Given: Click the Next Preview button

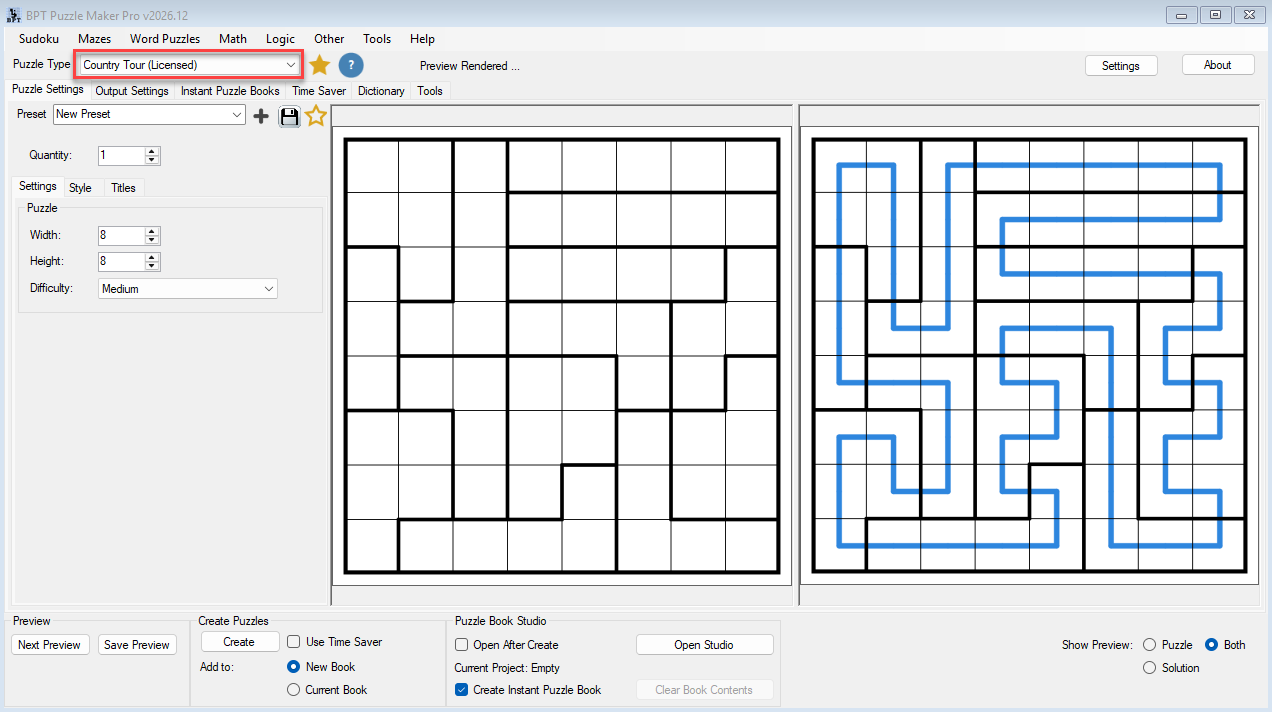Looking at the screenshot, I should point(49,645).
